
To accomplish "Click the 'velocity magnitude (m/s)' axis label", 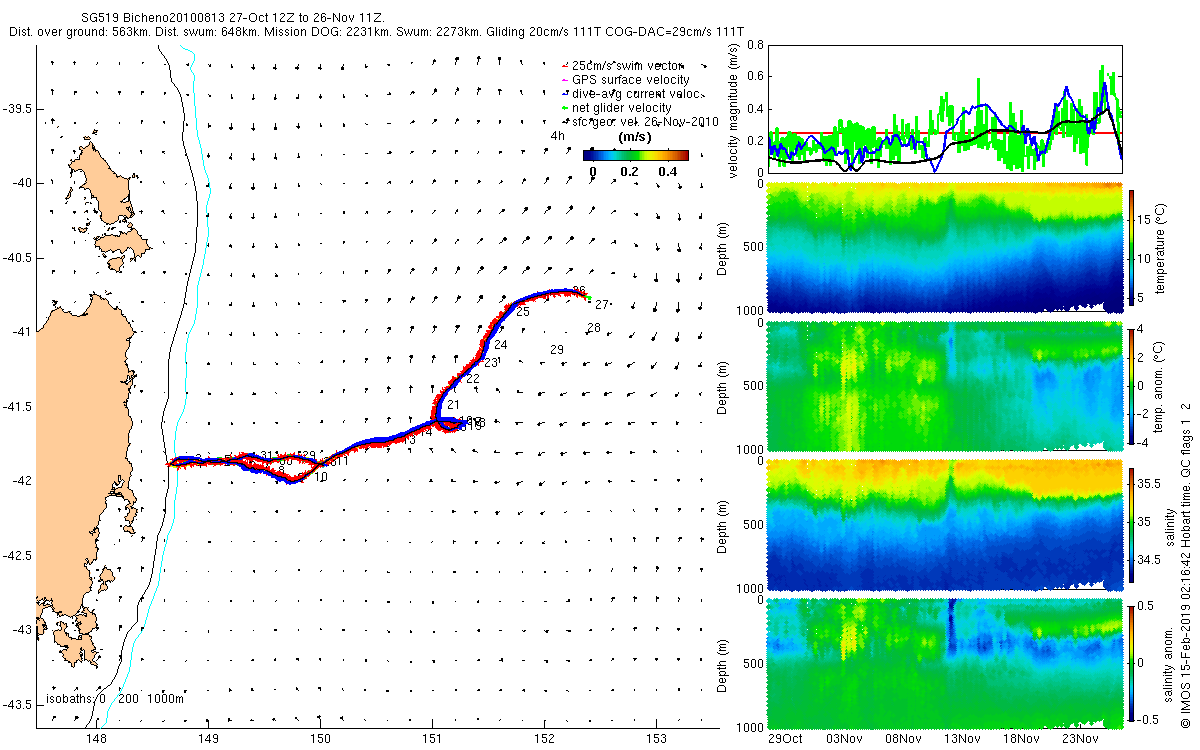I will click(x=734, y=109).
